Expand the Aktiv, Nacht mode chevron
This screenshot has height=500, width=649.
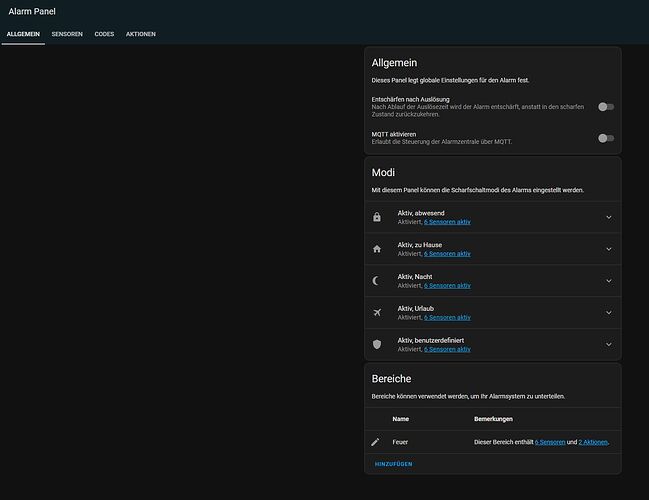609,281
